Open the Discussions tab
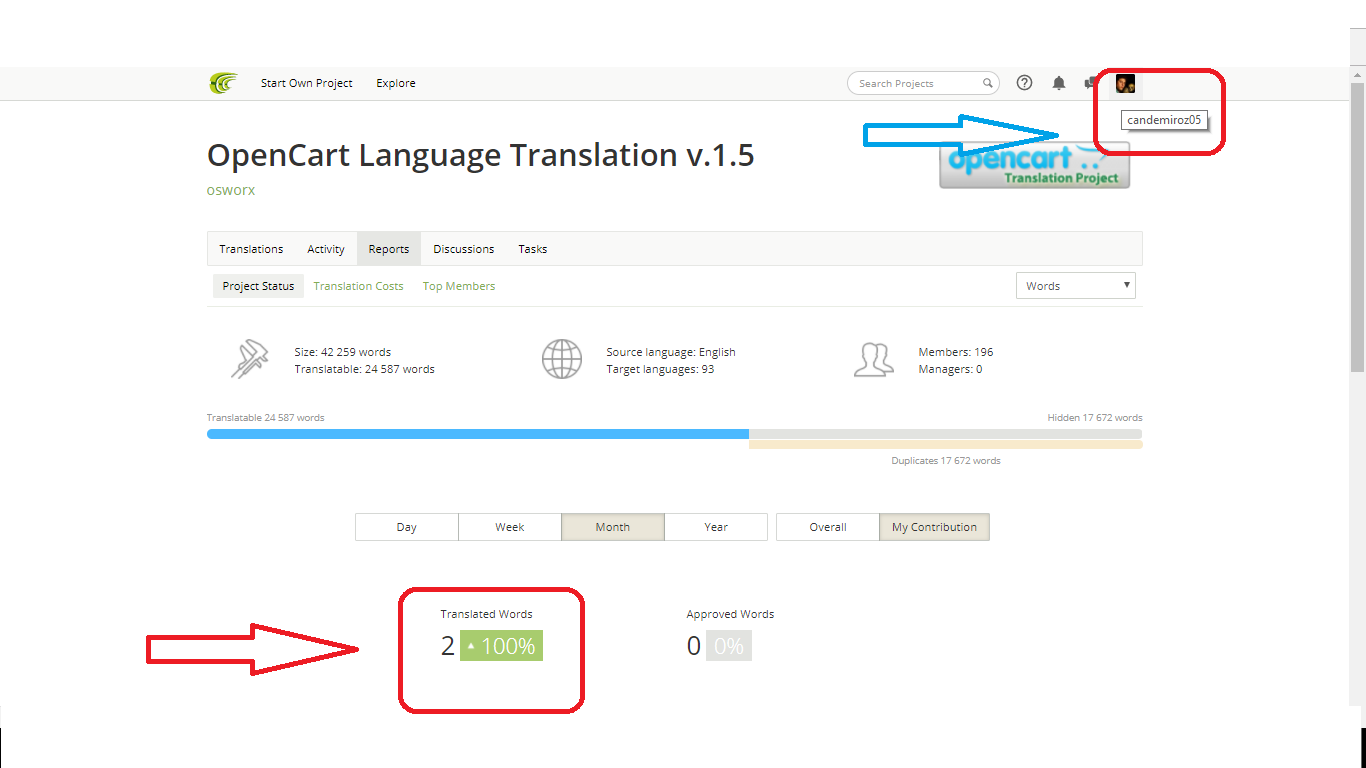 (x=464, y=249)
